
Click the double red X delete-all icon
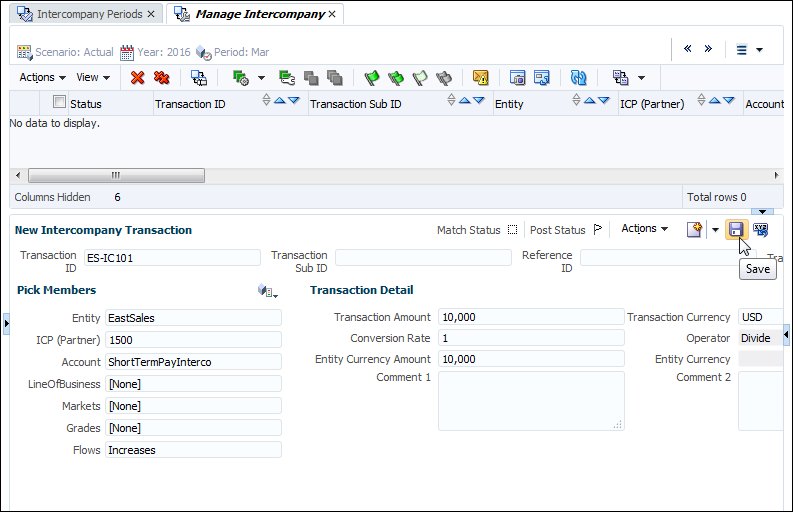[161, 77]
